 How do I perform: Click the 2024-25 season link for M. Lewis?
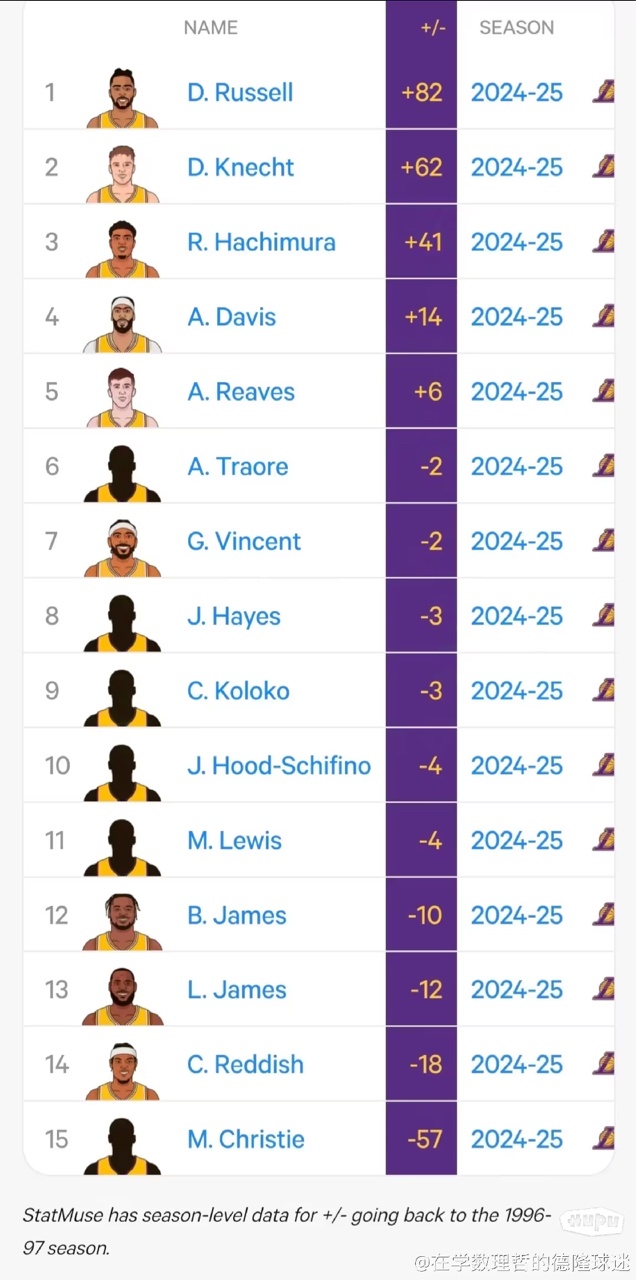click(517, 841)
